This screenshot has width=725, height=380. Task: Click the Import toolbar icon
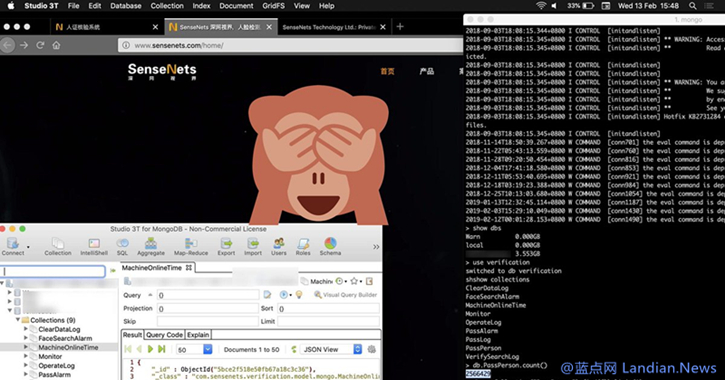253,246
